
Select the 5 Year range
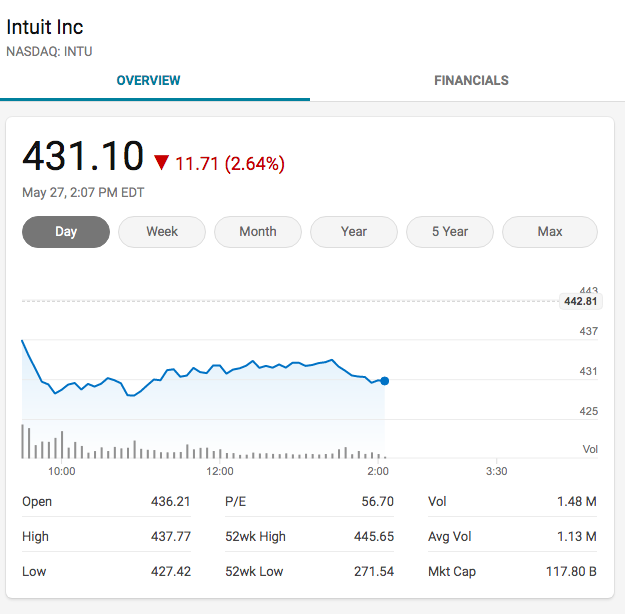point(450,232)
